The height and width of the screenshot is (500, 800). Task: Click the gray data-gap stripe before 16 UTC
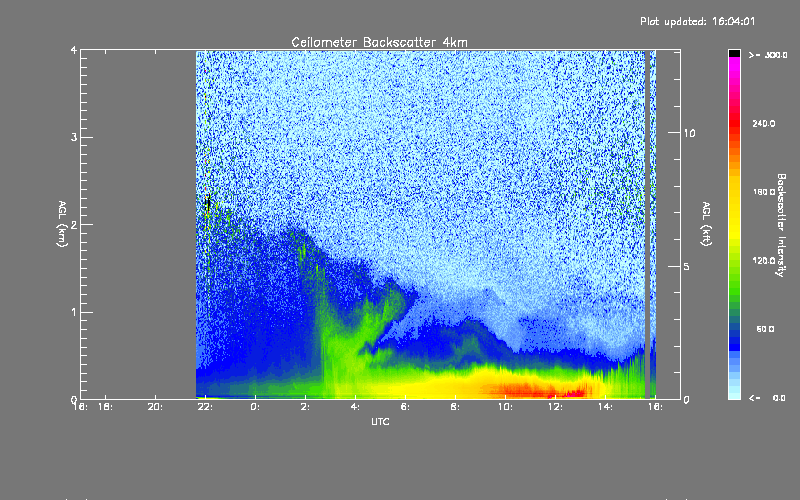[648, 224]
